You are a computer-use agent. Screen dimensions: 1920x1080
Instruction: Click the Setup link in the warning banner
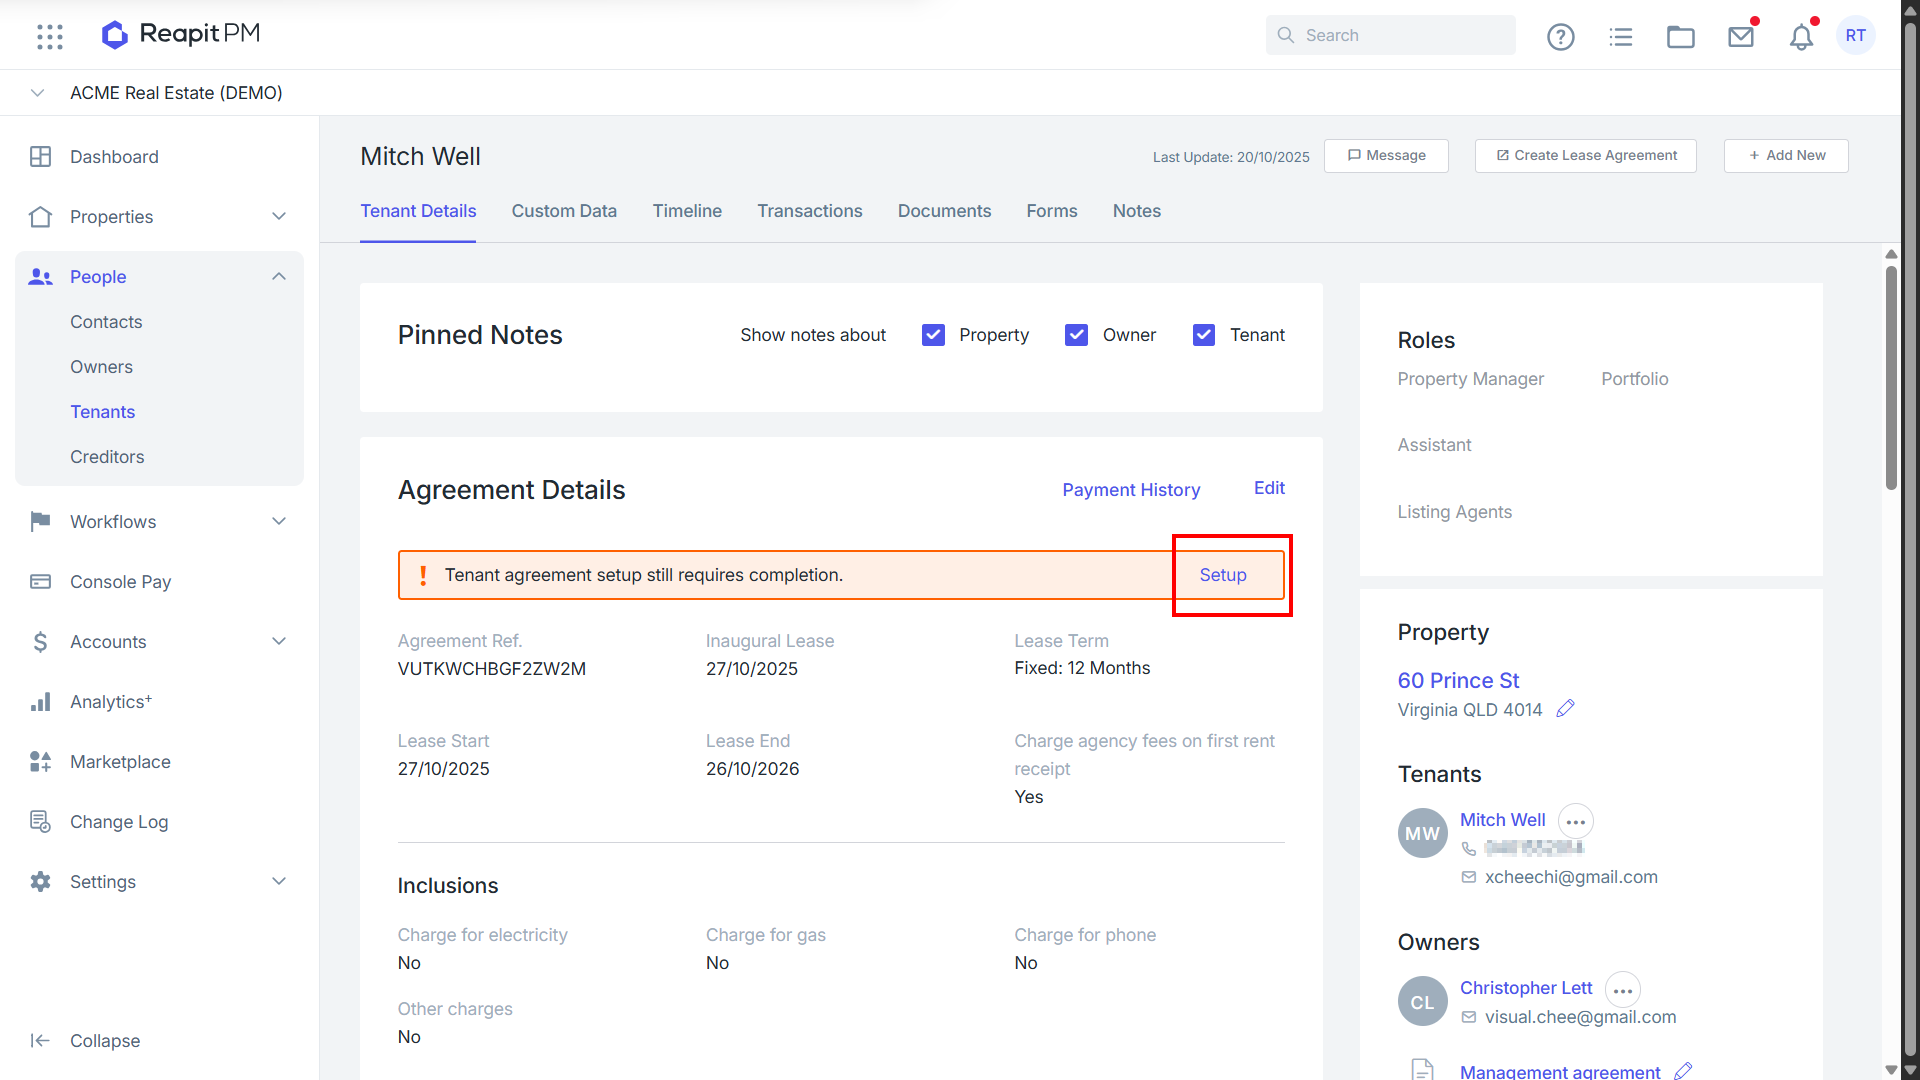tap(1223, 575)
